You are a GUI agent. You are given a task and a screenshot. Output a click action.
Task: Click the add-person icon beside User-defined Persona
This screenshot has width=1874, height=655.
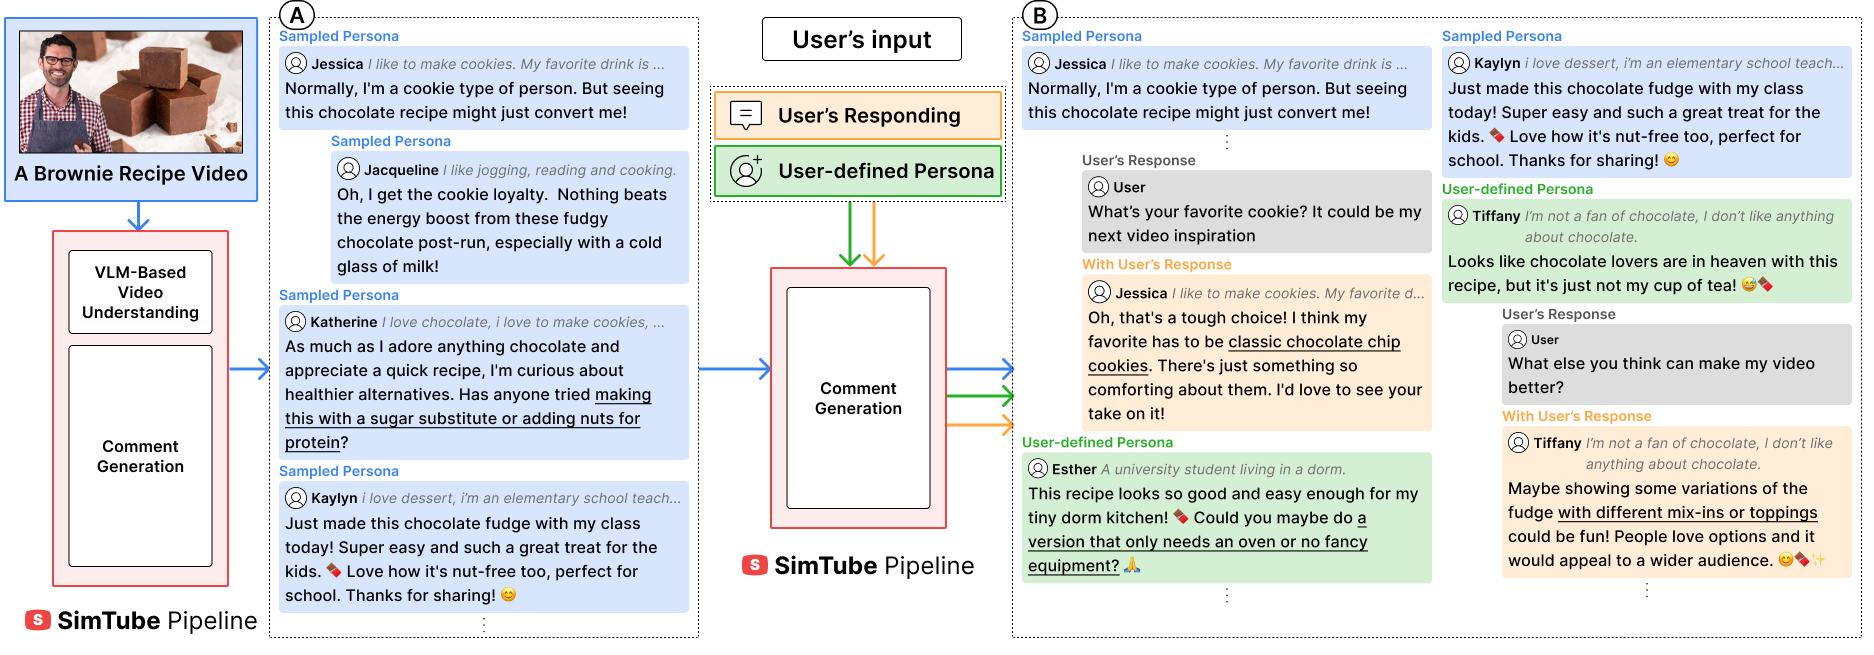click(x=746, y=171)
